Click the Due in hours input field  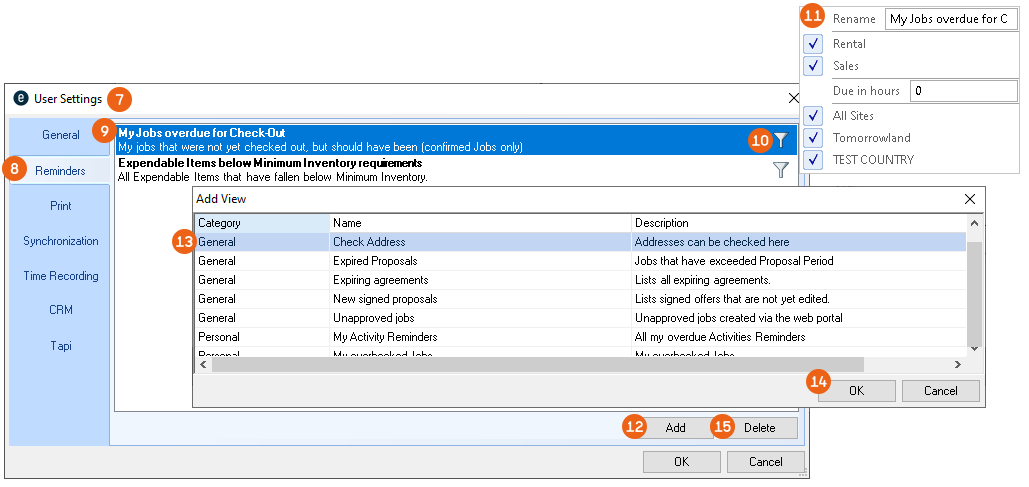tap(963, 91)
